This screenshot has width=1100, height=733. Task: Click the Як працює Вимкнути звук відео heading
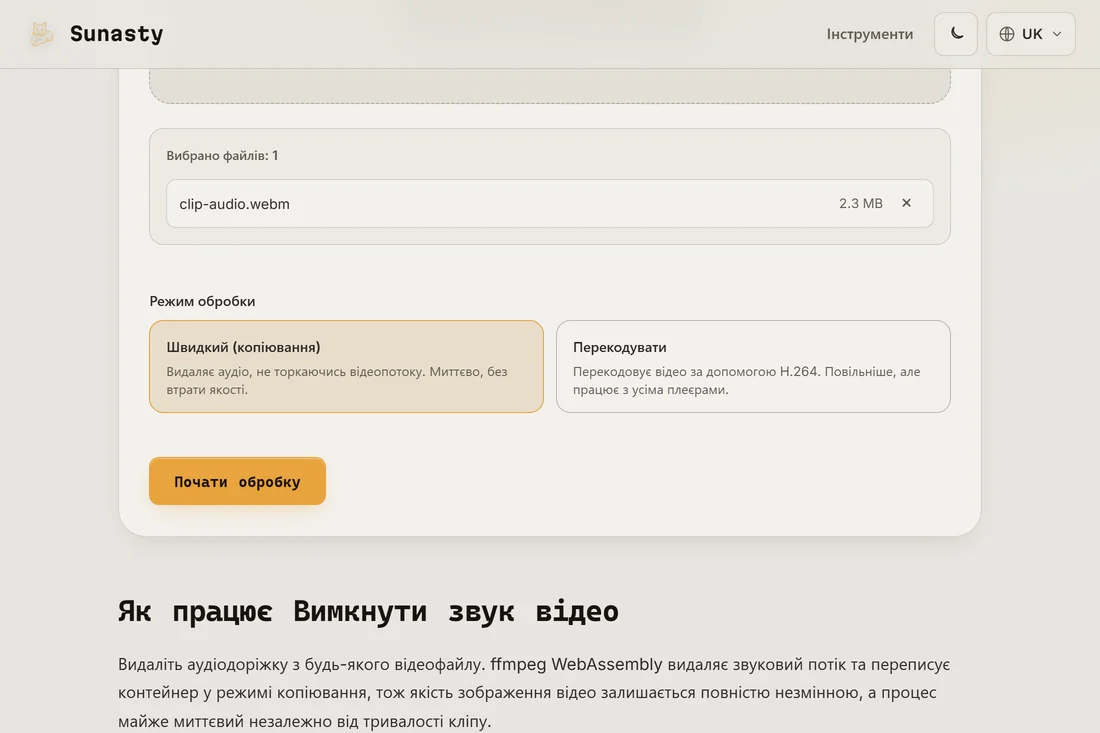coord(368,611)
